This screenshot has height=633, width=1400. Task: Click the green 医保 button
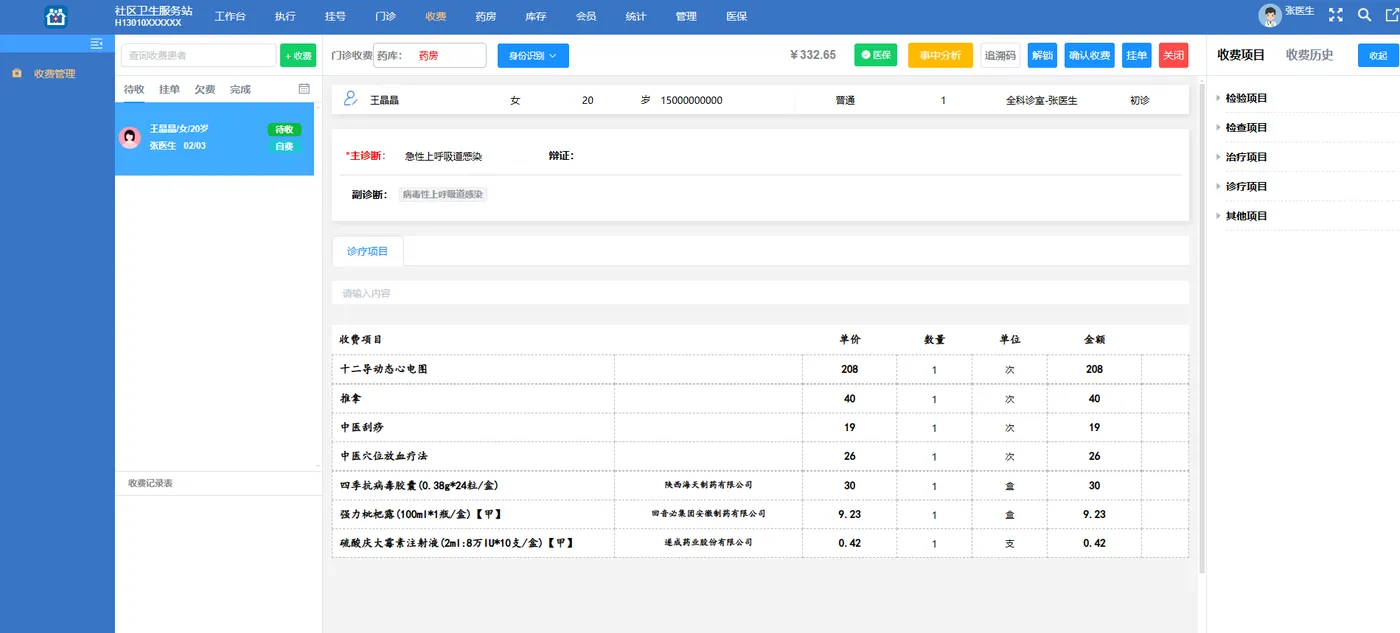(876, 55)
